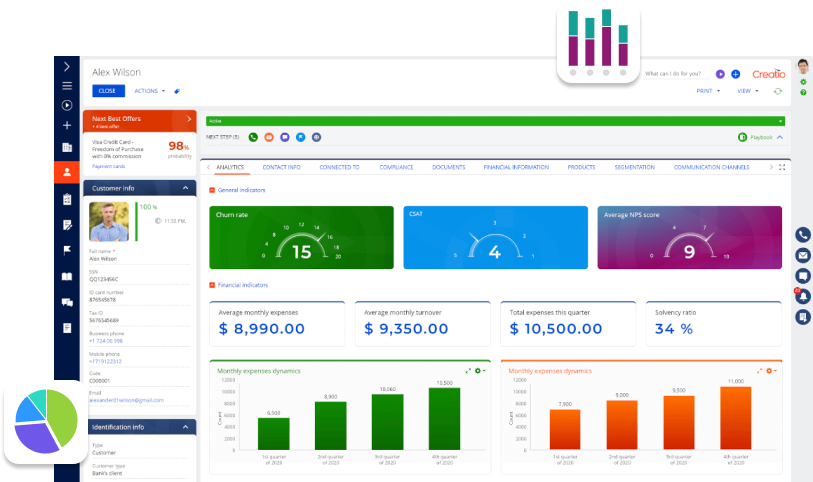Open the green settings gear icon

803,82
